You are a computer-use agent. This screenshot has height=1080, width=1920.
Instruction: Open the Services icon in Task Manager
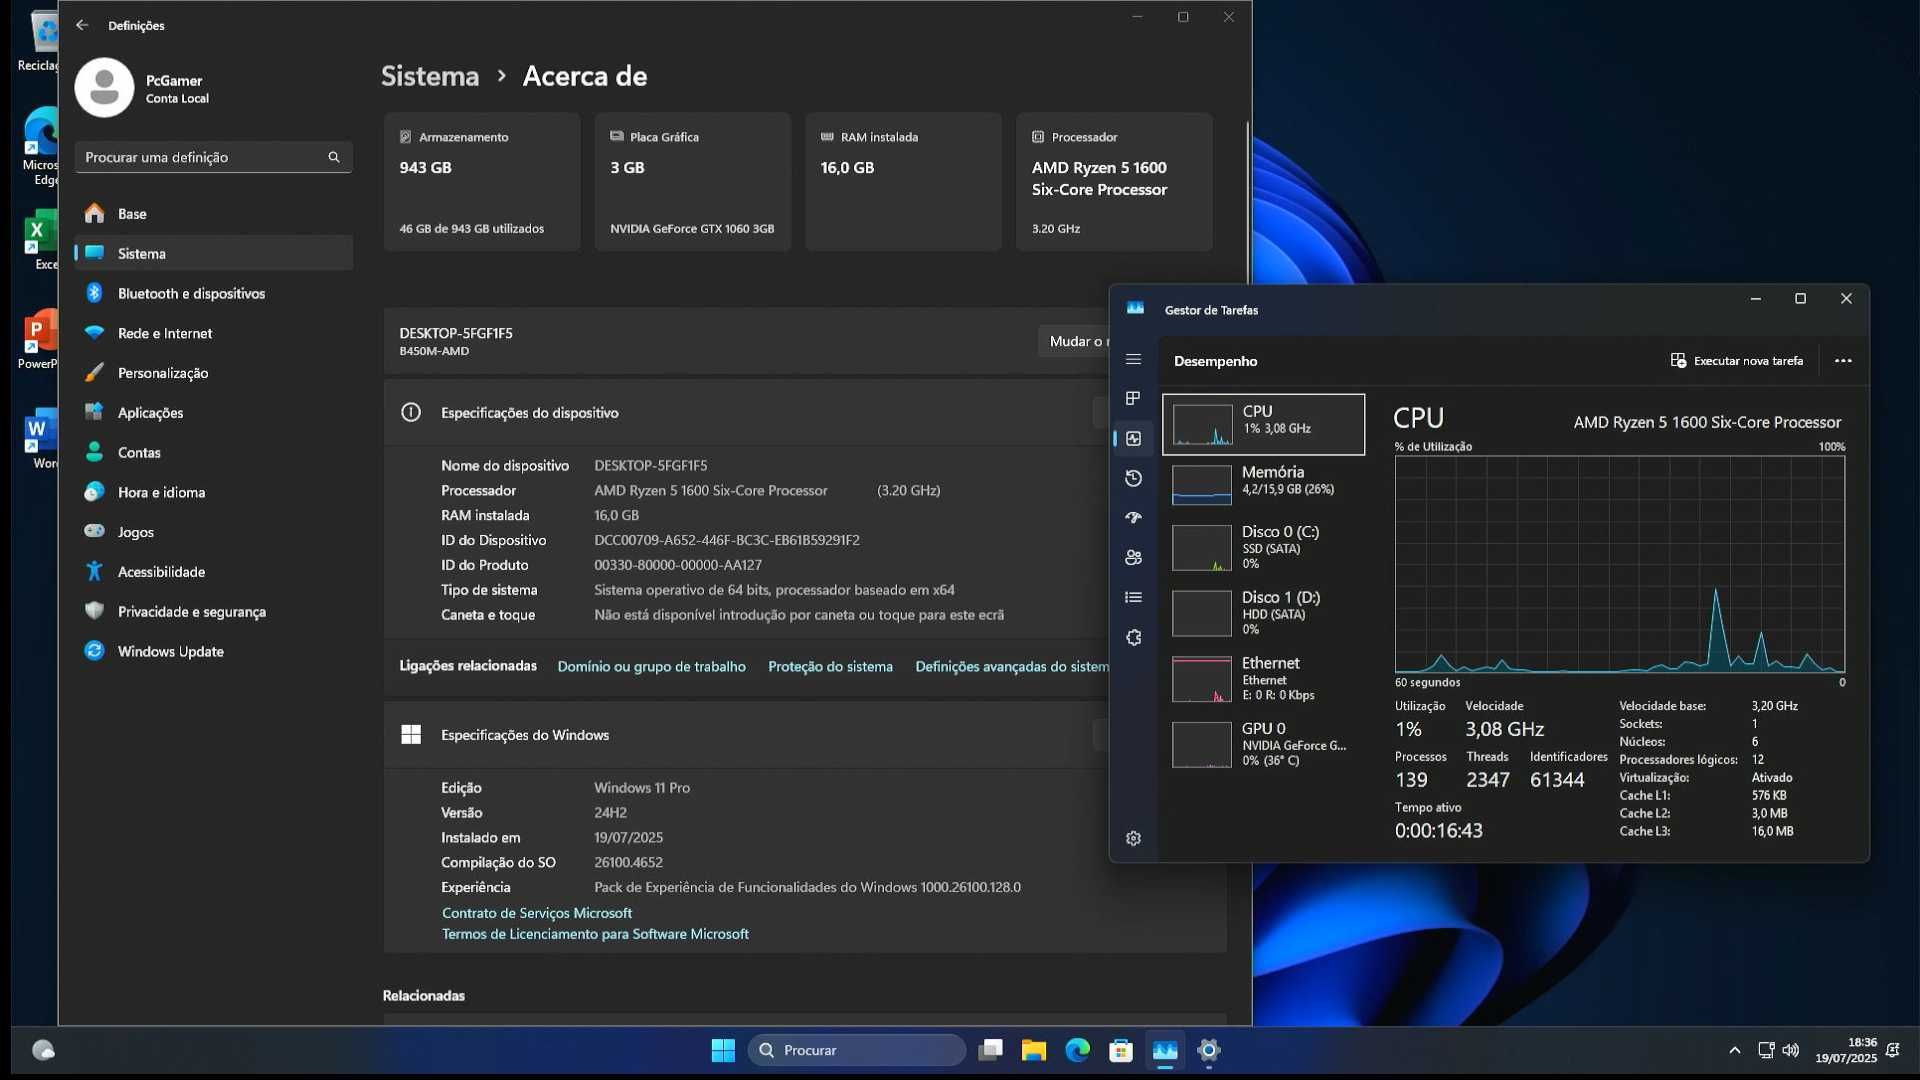point(1133,637)
